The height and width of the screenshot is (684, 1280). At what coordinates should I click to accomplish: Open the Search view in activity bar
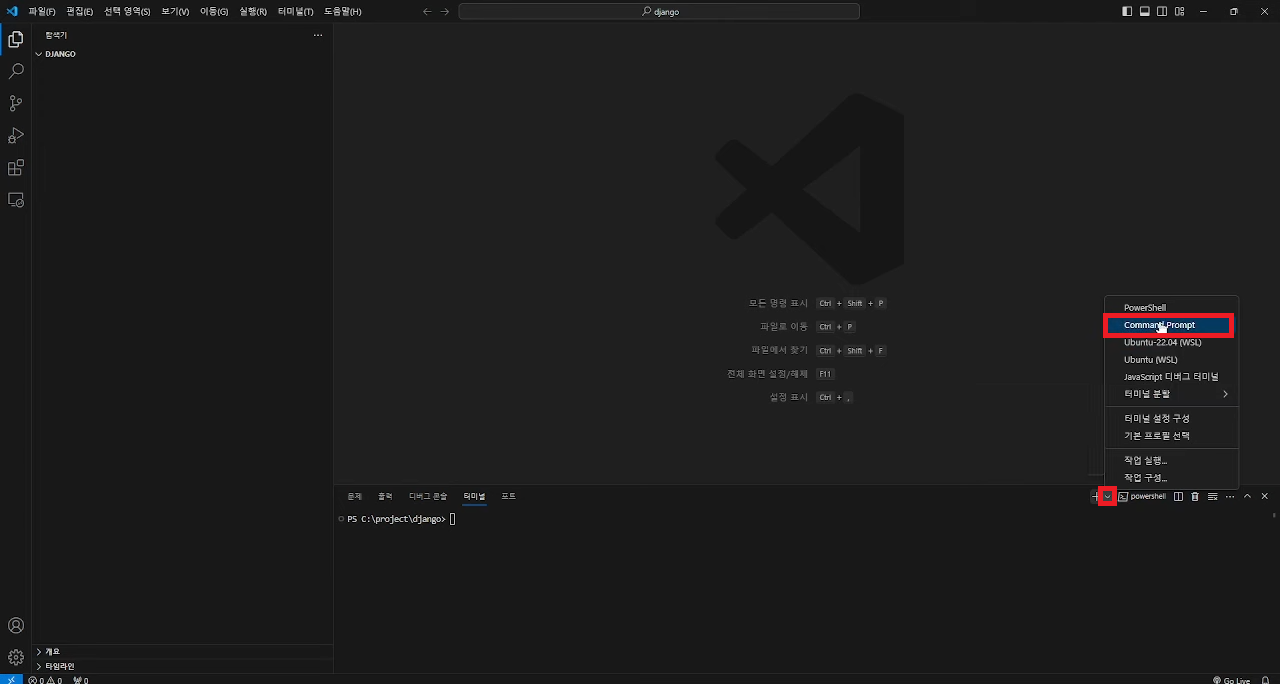coord(16,72)
